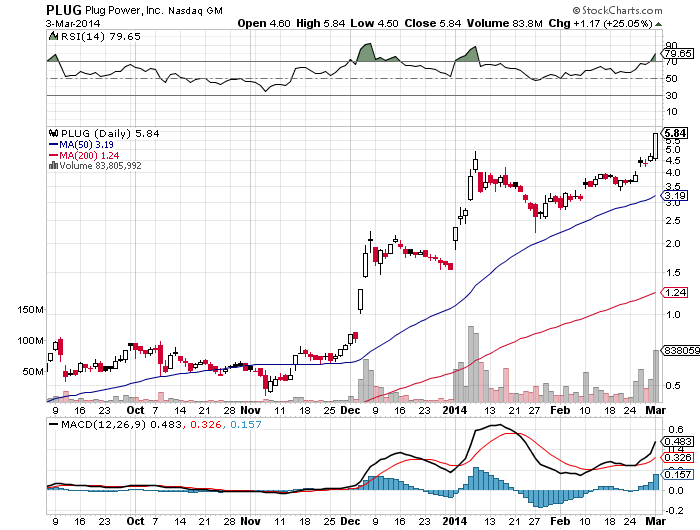Click the Nasdaq GM exchange label
700x530 pixels.
[x=195, y=11]
